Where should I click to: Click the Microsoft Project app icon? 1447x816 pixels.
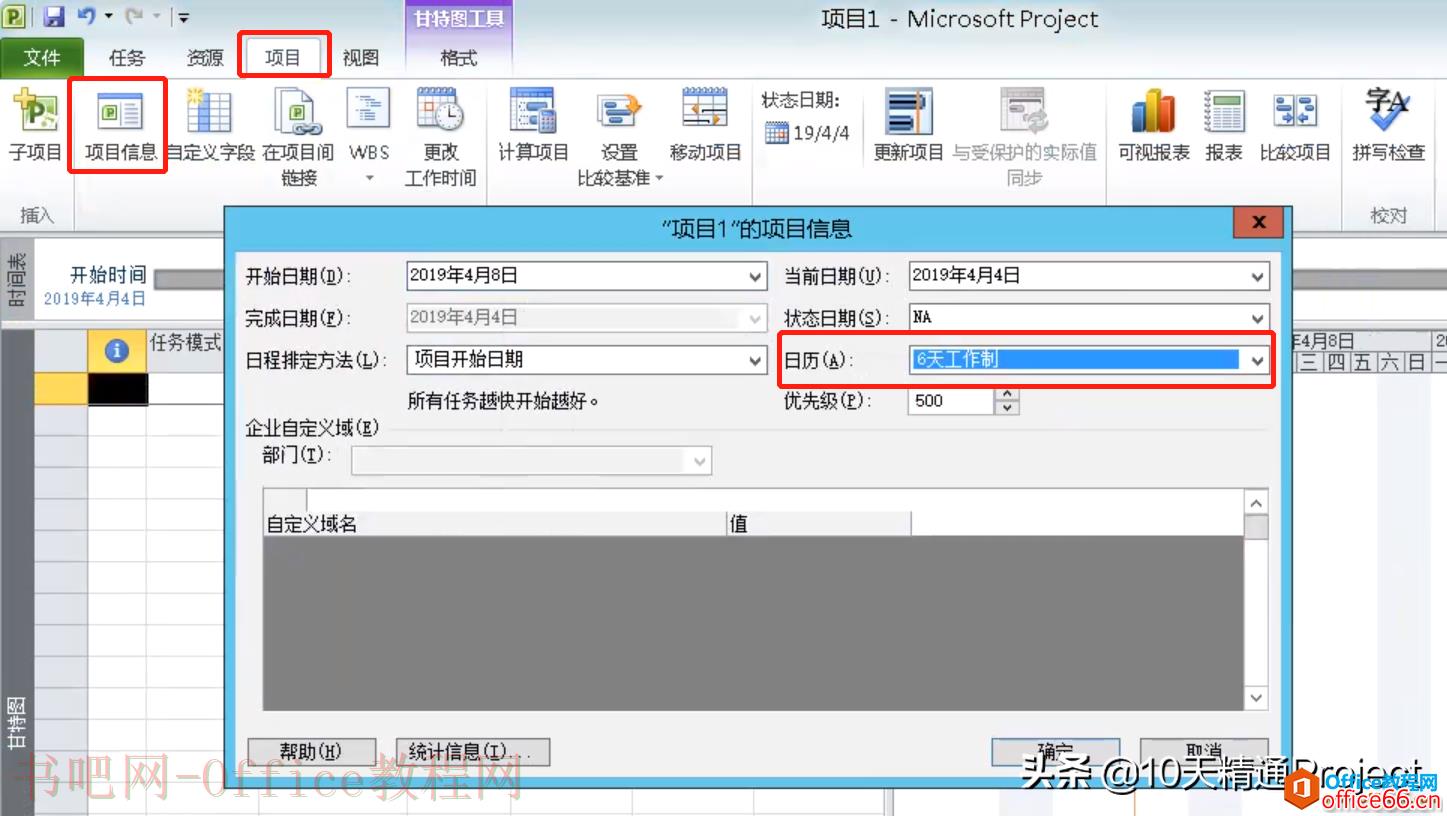point(15,17)
